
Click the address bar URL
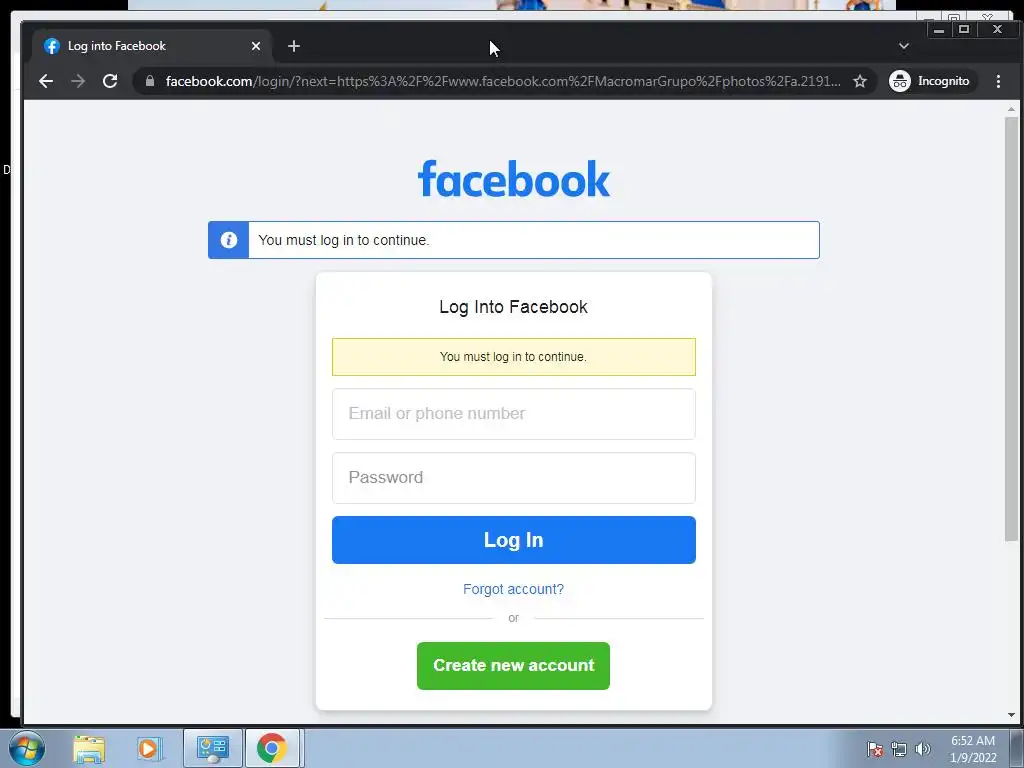pyautogui.click(x=503, y=81)
